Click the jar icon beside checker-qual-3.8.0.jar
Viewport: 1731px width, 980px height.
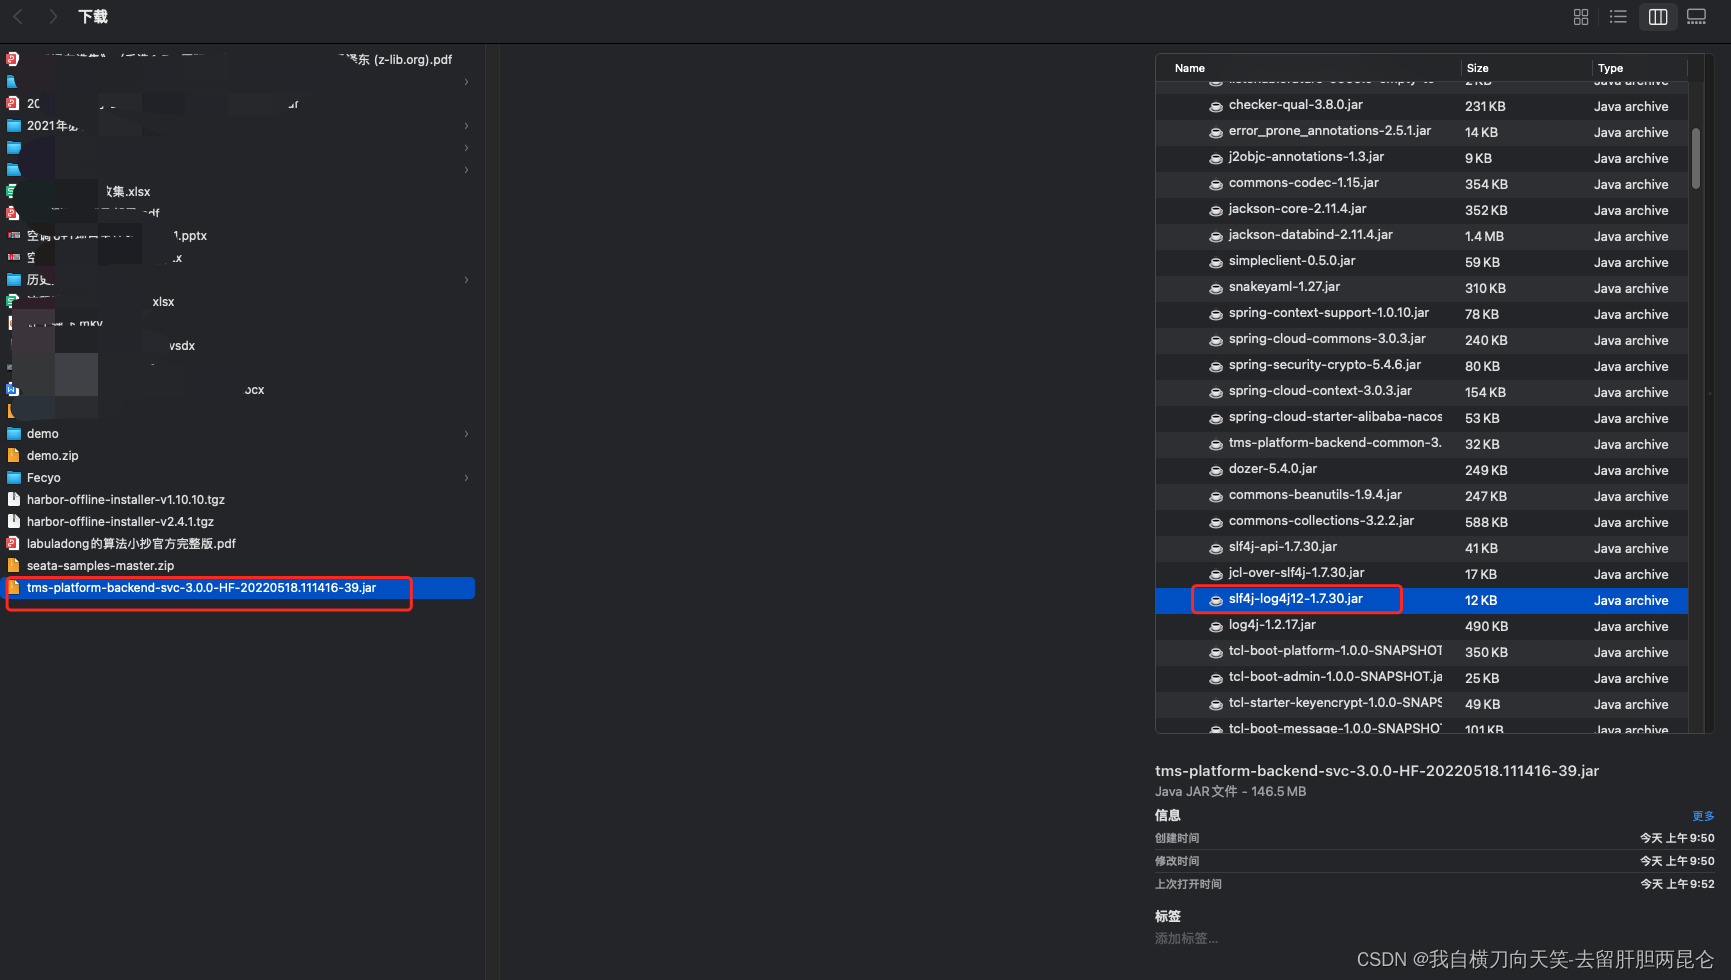click(x=1216, y=106)
